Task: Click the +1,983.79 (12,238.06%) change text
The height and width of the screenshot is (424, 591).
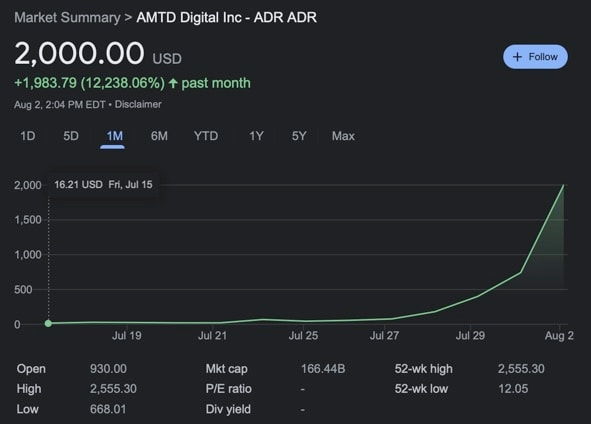Action: pos(89,83)
